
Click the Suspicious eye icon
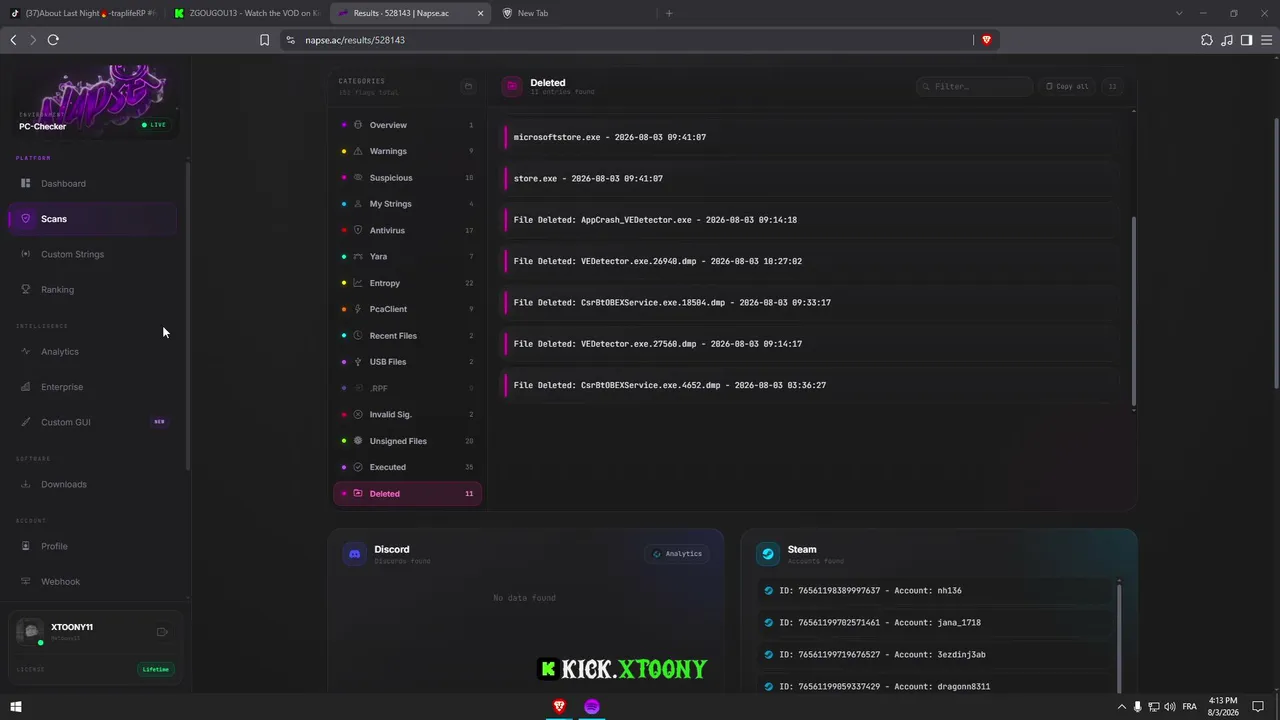coord(358,178)
